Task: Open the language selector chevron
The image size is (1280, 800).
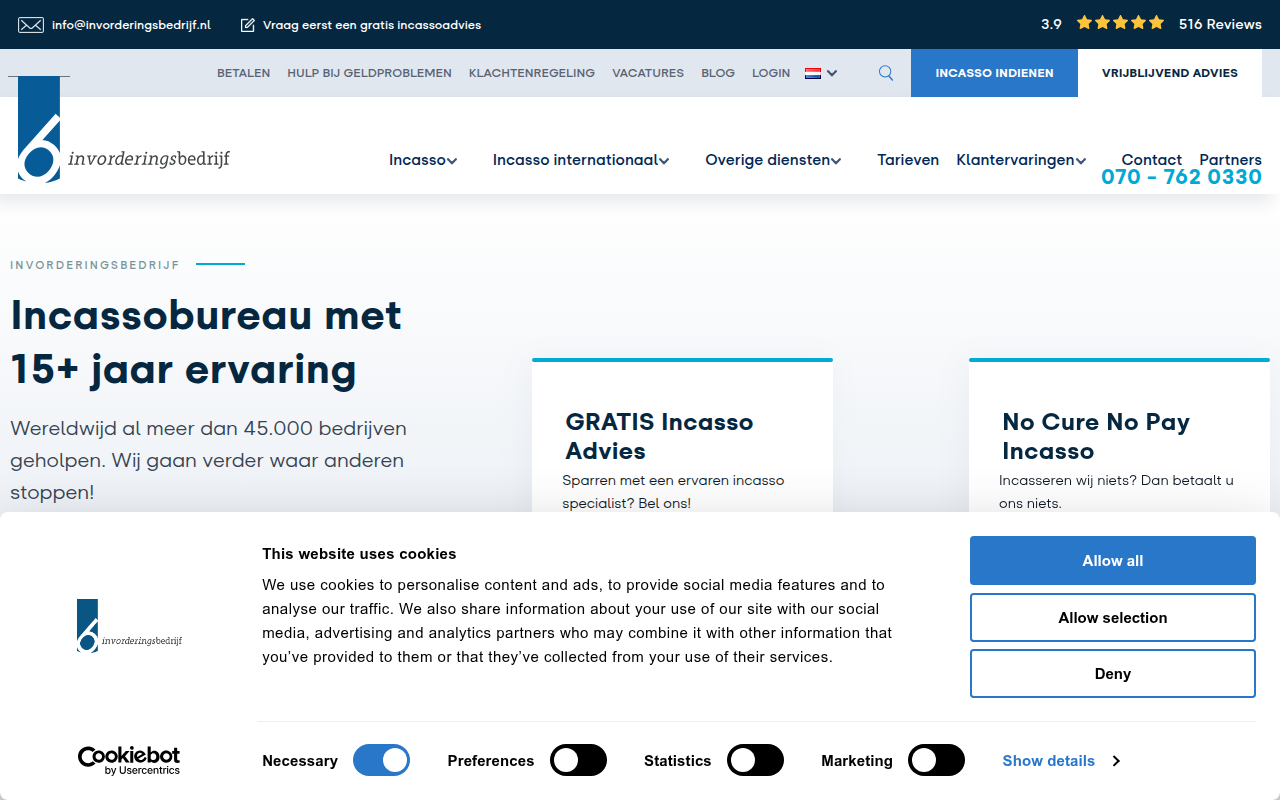Action: 832,73
